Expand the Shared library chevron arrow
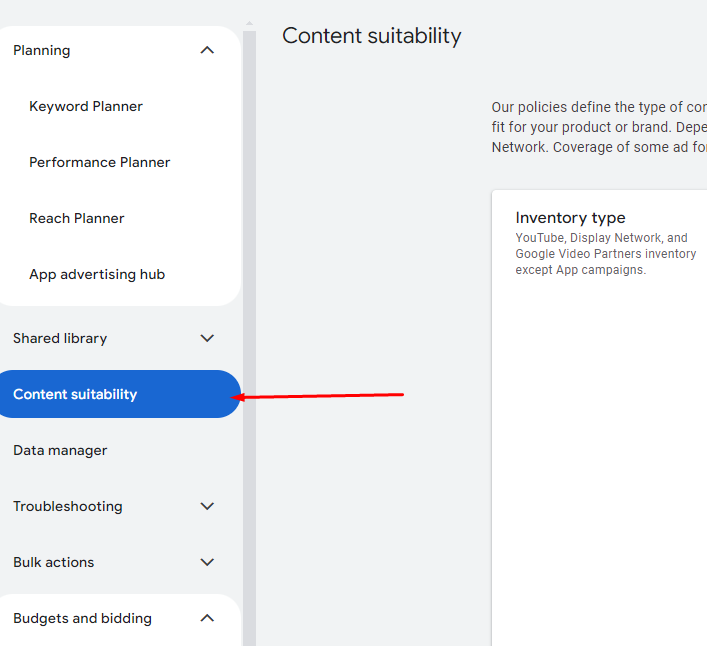 tap(207, 338)
